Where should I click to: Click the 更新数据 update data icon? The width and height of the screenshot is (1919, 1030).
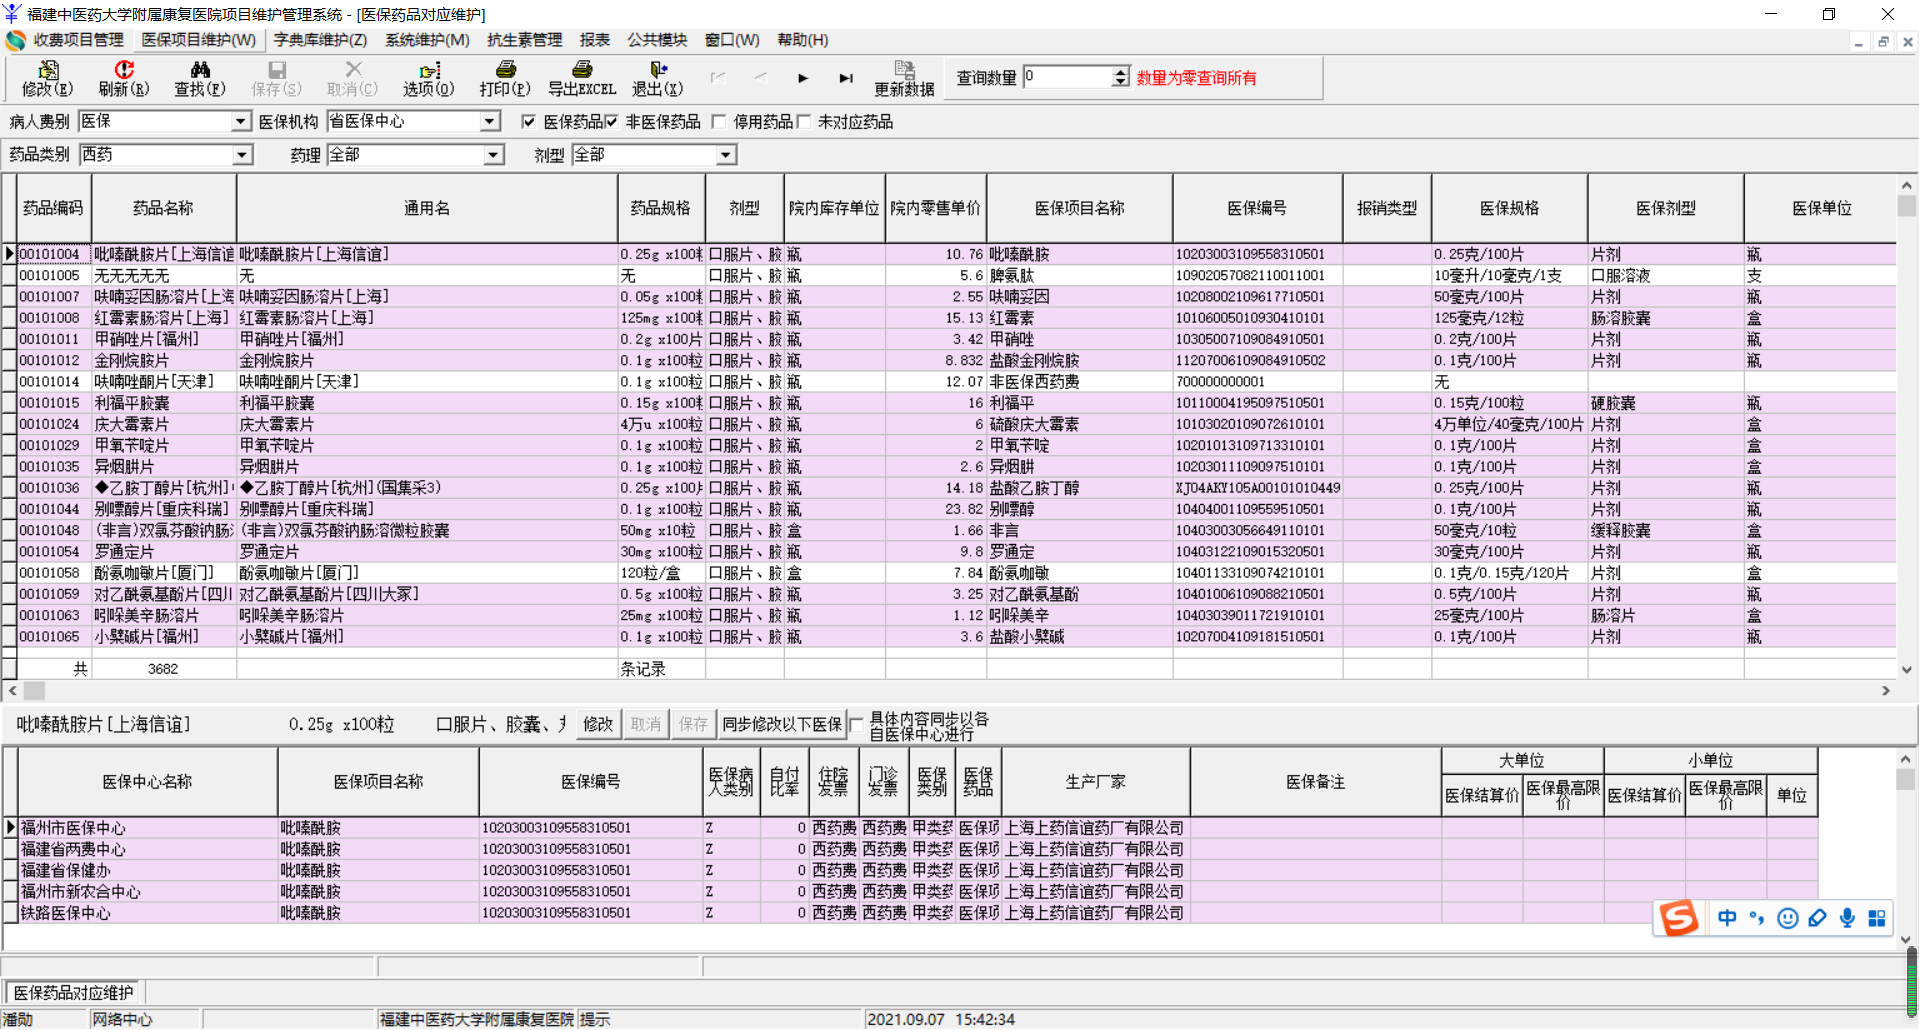[x=904, y=78]
